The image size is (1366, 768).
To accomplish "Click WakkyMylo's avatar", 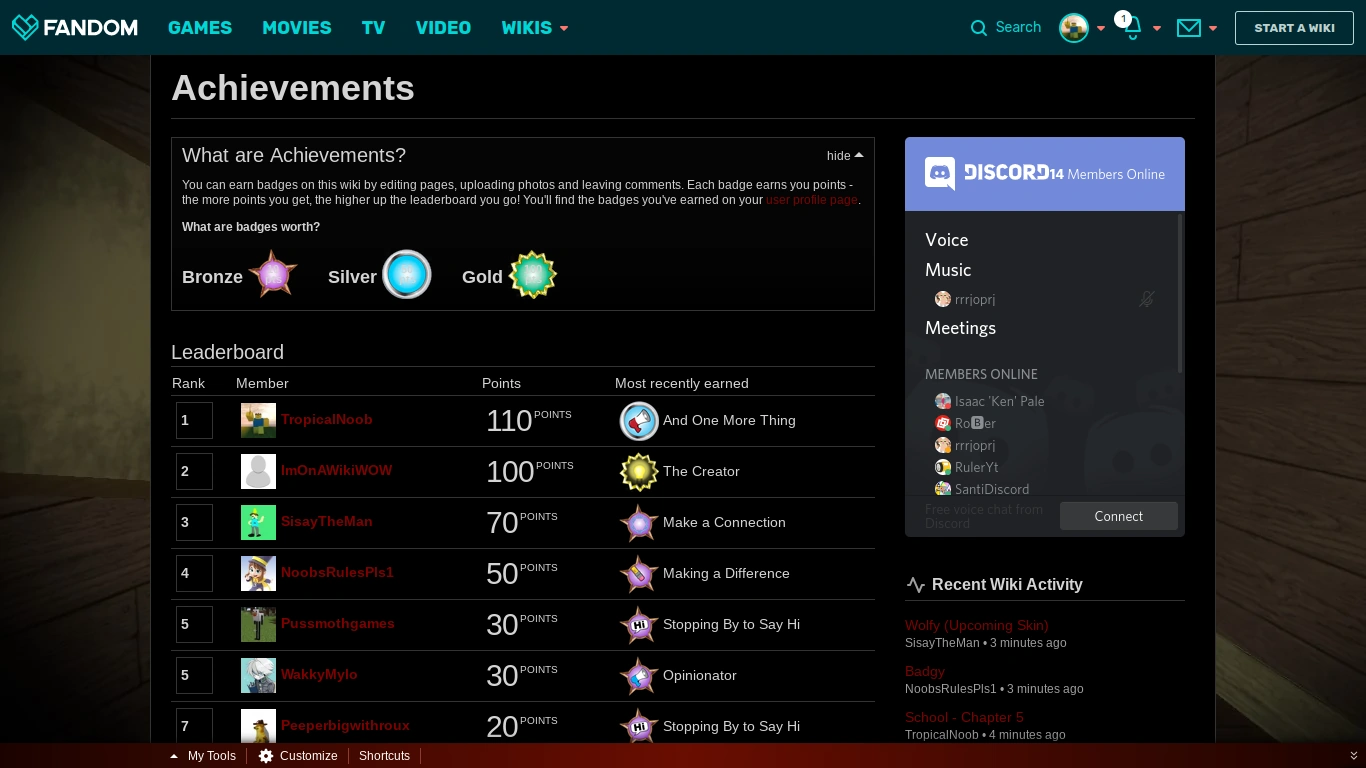I will (x=258, y=676).
